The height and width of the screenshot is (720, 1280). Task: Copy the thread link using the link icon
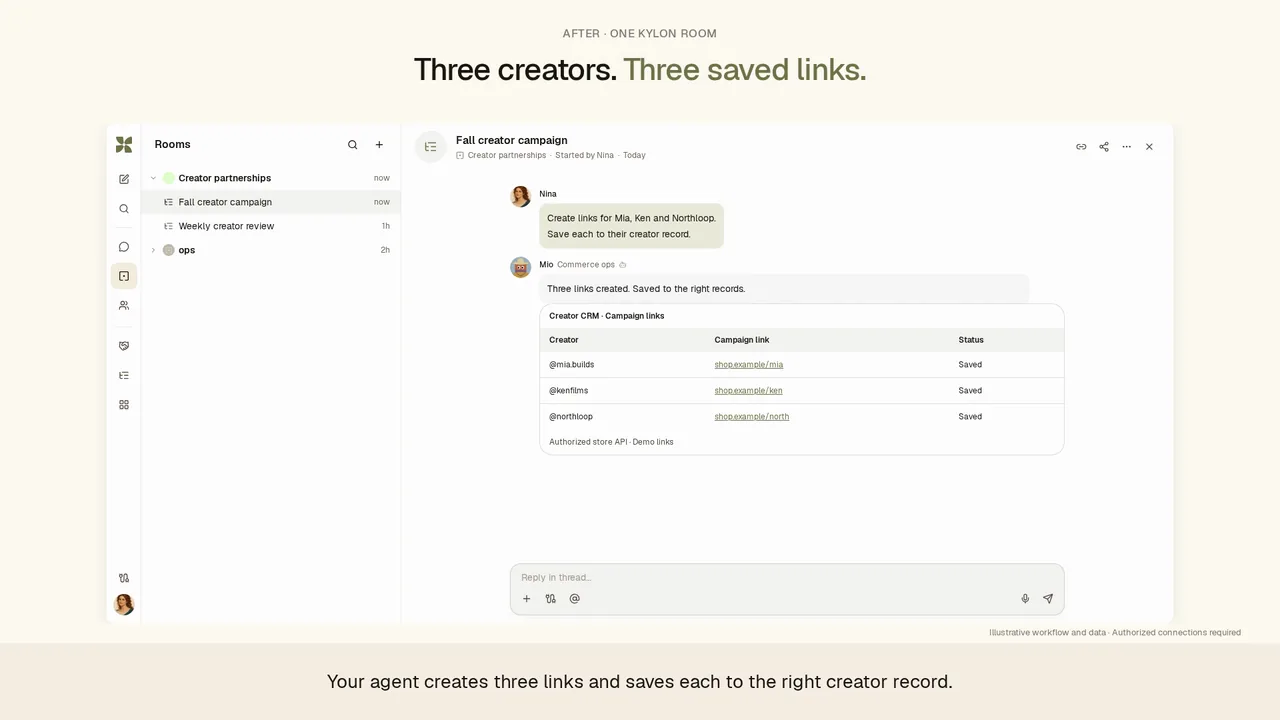click(x=1081, y=147)
